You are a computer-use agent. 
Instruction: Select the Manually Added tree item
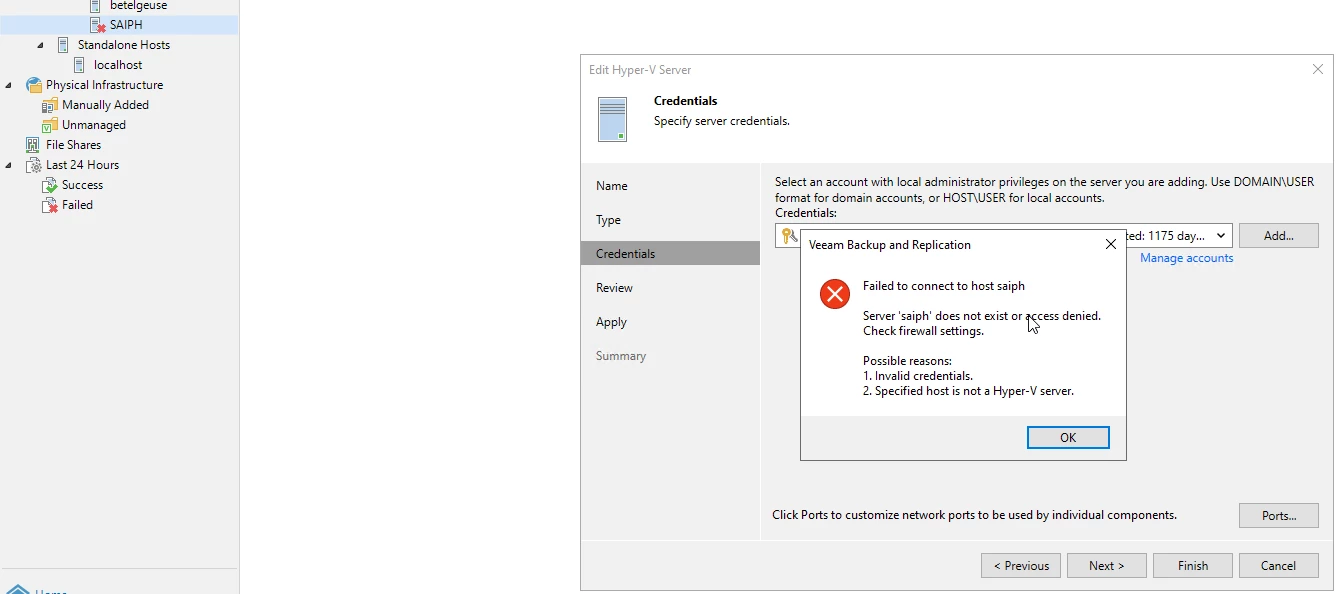pos(105,105)
